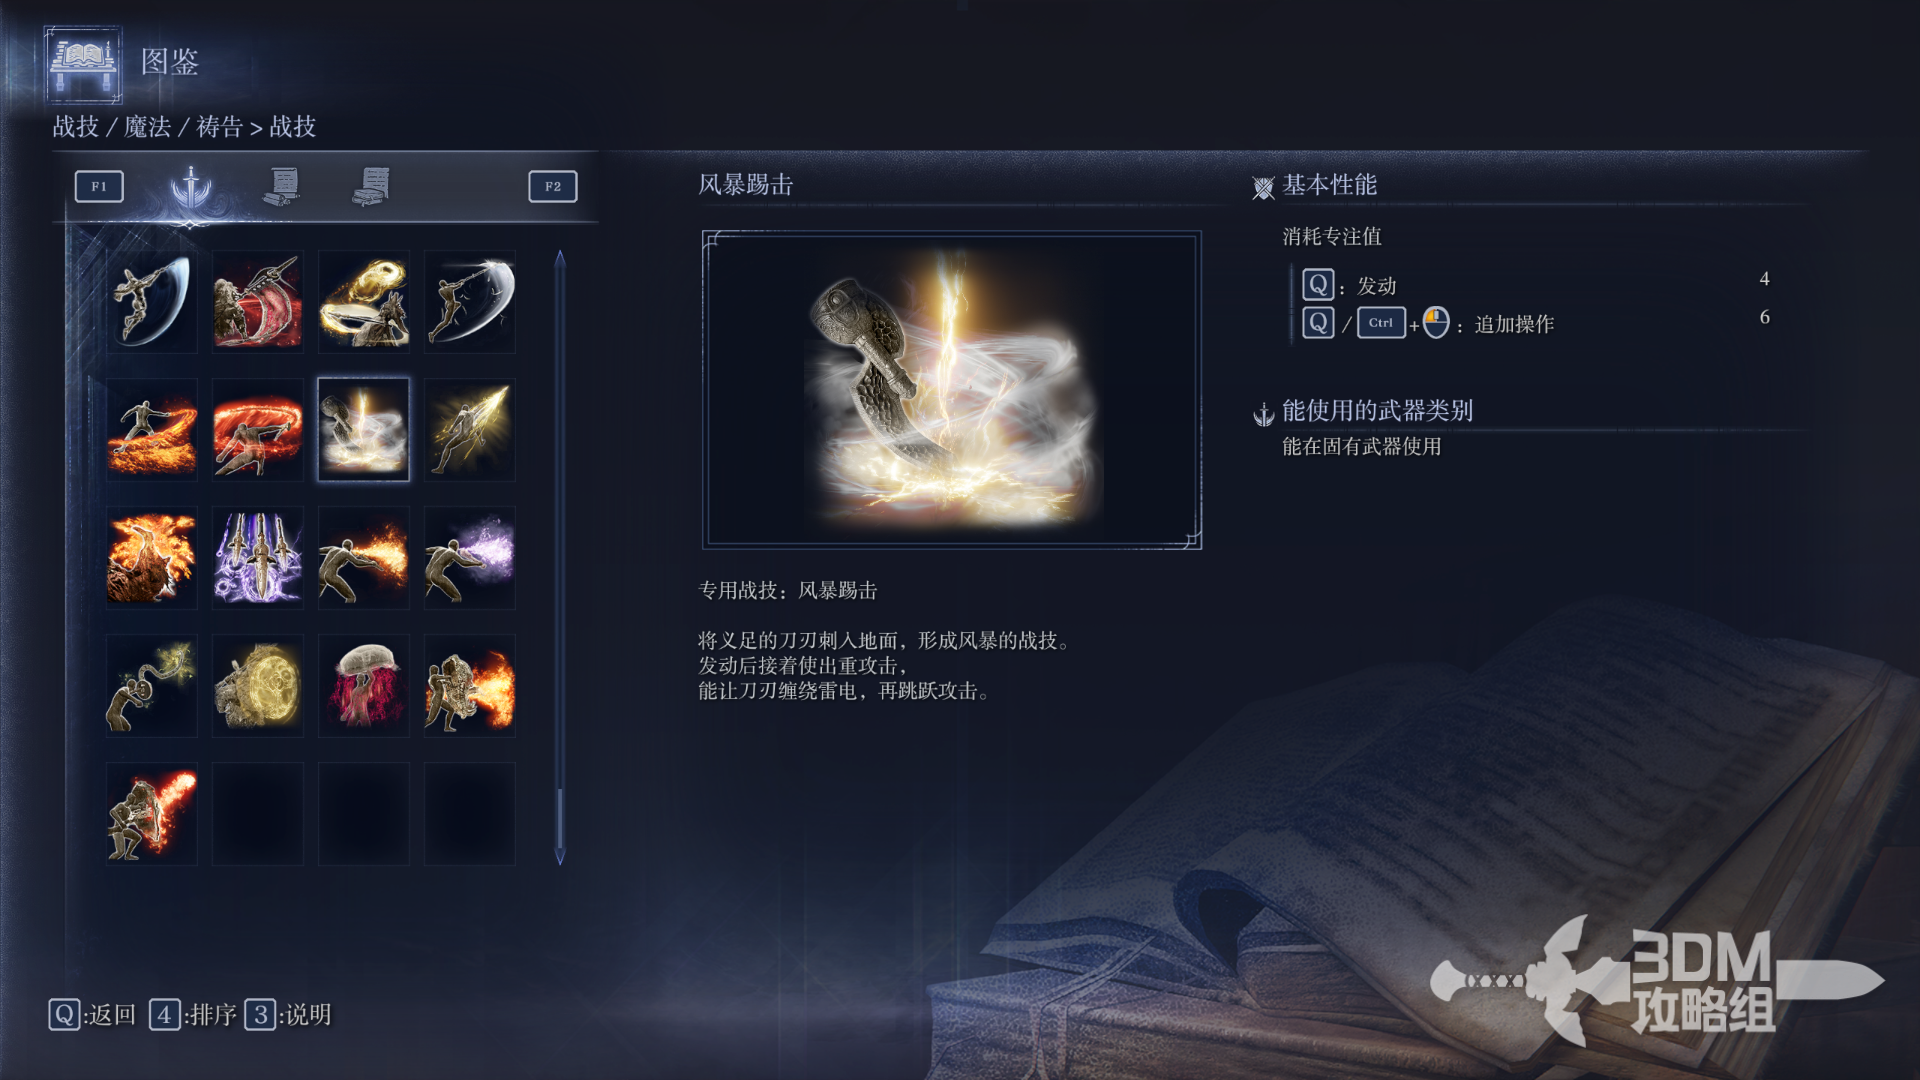The image size is (1920, 1080).
Task: Select the red flame spin skill icon
Action: pos(258,429)
